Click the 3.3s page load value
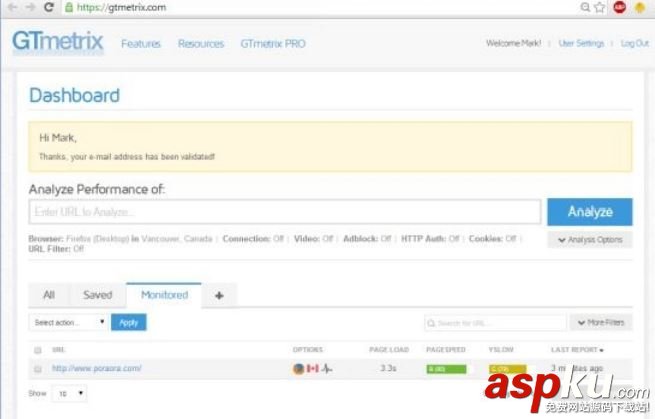This screenshot has width=655, height=419. (x=388, y=368)
